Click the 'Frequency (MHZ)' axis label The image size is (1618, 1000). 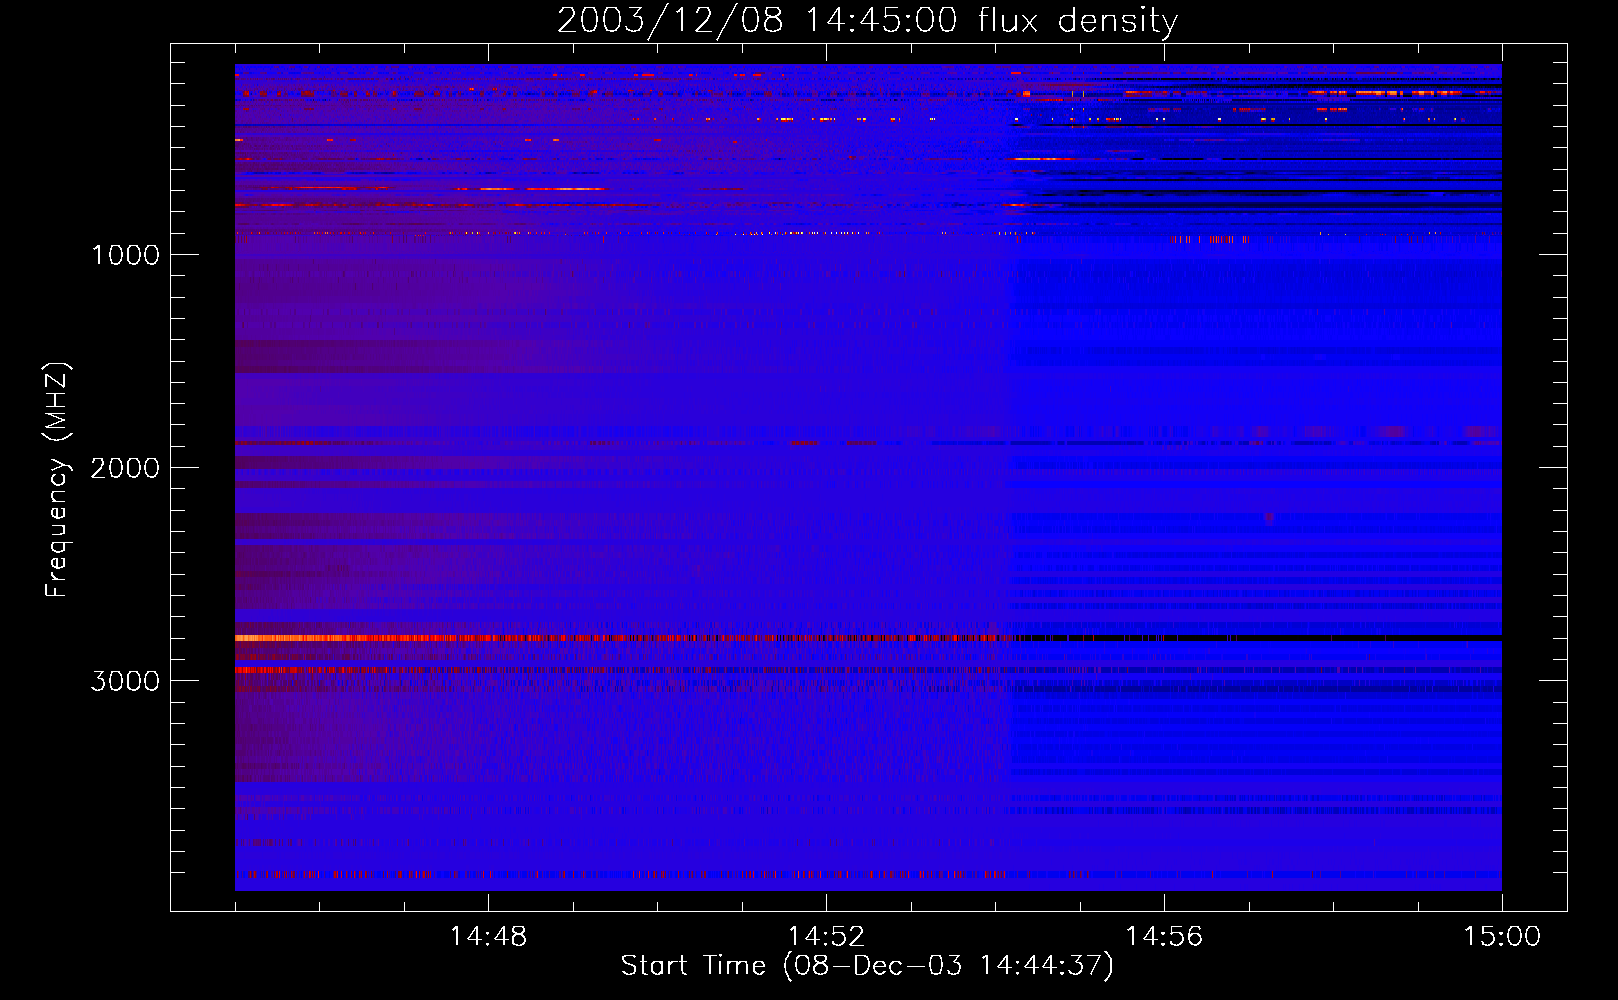click(x=57, y=480)
